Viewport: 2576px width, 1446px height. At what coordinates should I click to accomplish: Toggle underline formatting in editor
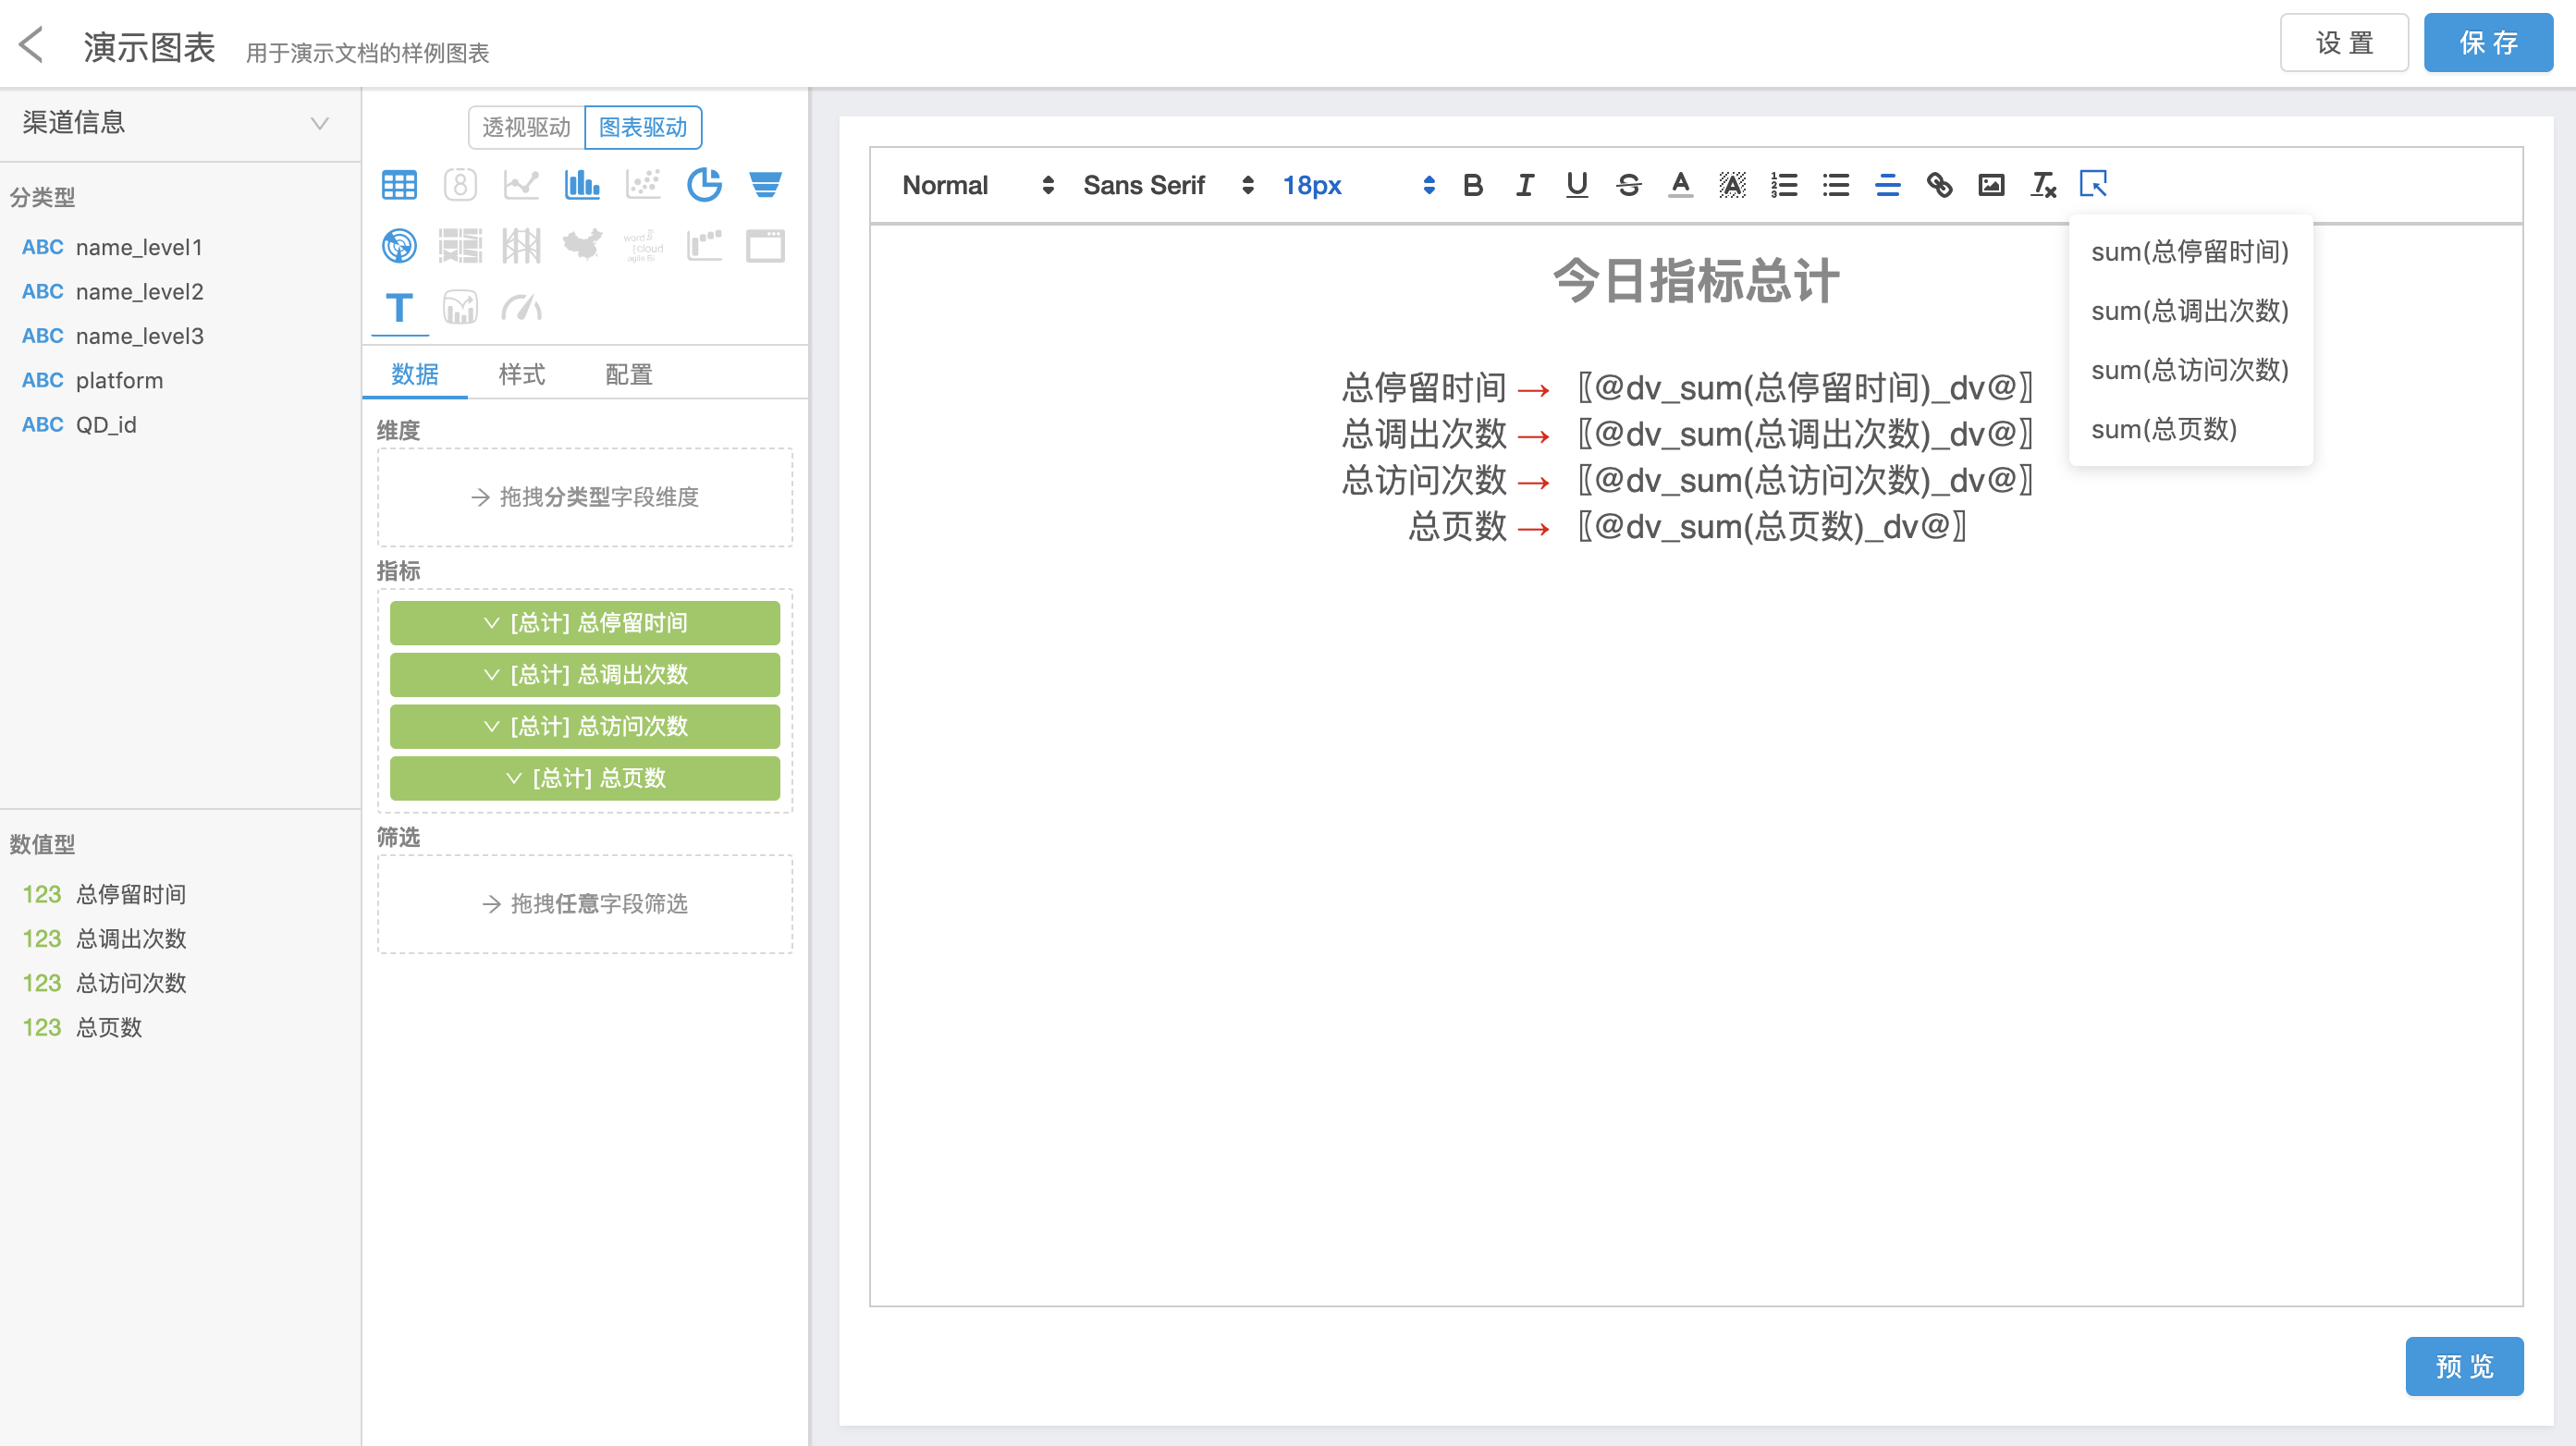[x=1576, y=185]
